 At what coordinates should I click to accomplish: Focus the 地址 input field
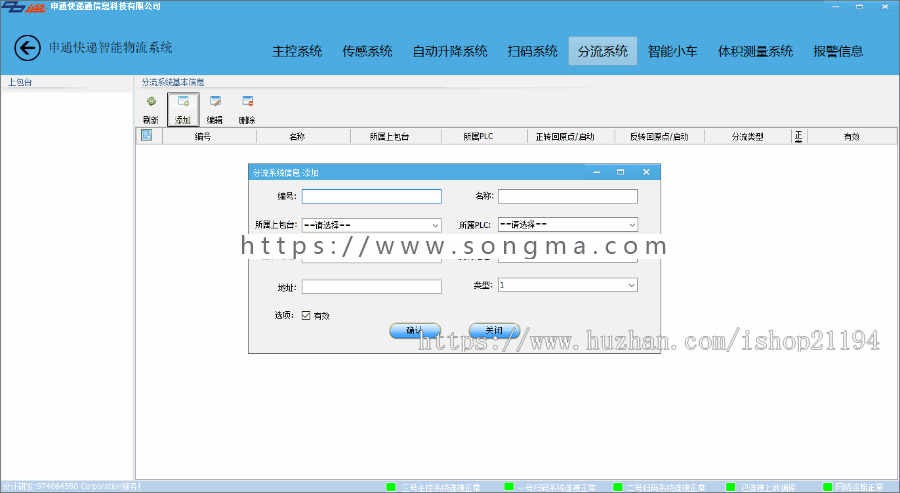tap(371, 286)
